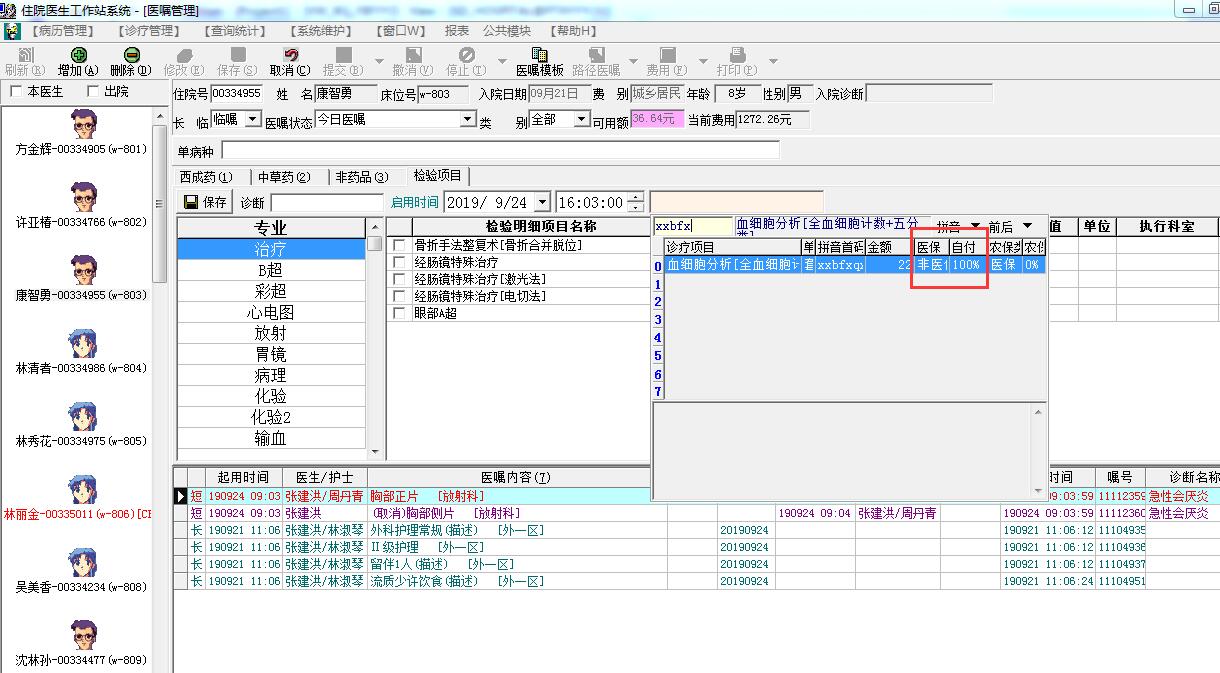Image resolution: width=1220 pixels, height=673 pixels.
Task: Select patient avatar 吴美香 w-808
Action: click(x=83, y=563)
